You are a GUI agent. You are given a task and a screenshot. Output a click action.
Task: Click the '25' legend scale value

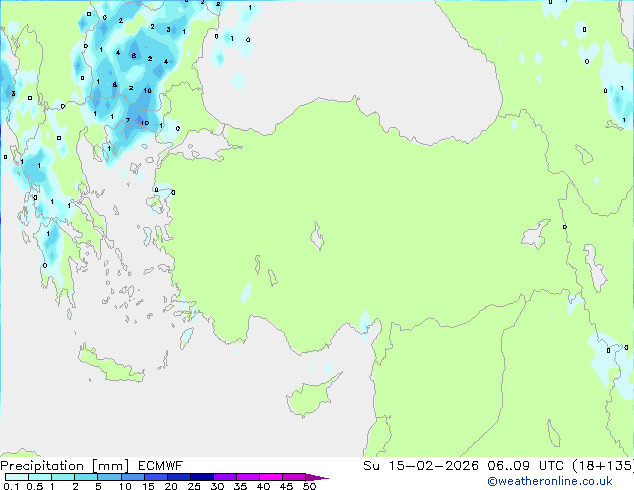[x=194, y=486]
